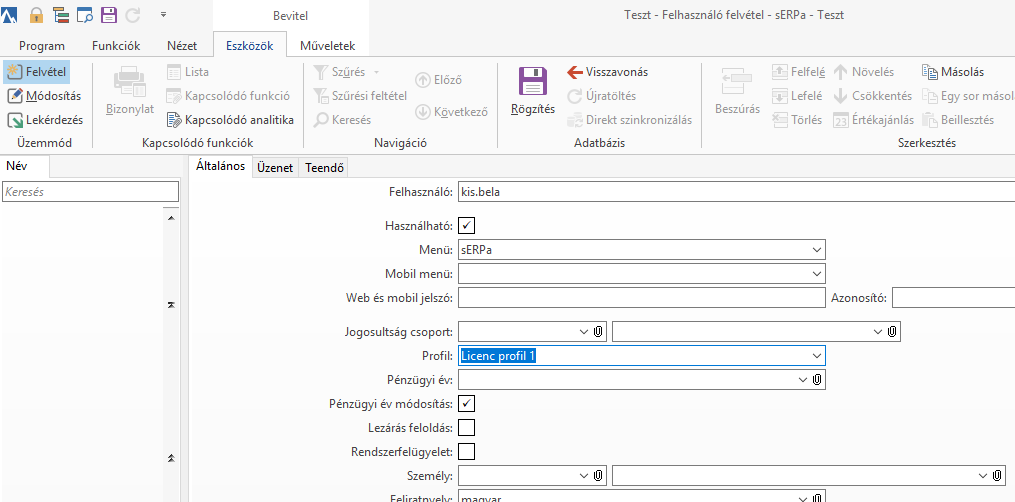
Task: Toggle the Lezárás feloldás checkbox
Action: click(x=467, y=428)
